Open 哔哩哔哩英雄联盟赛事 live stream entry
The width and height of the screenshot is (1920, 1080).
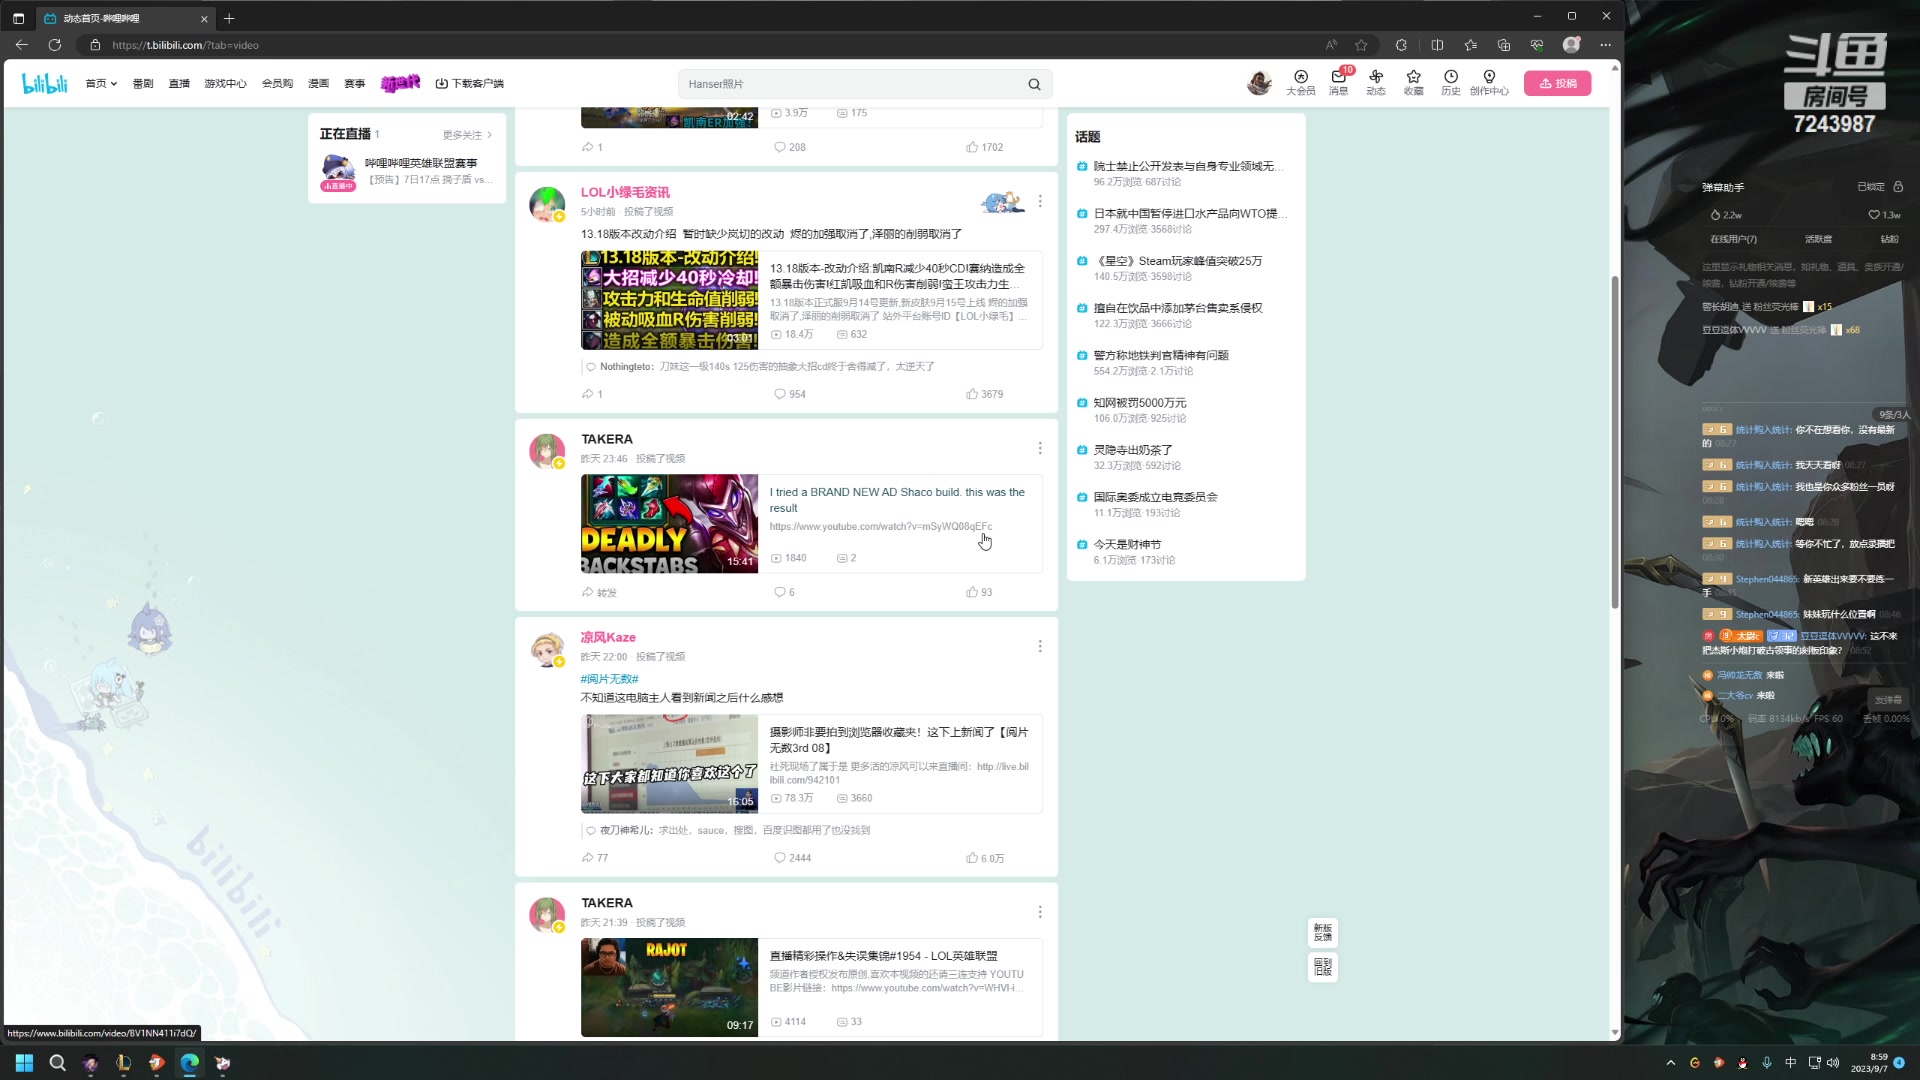click(x=407, y=171)
